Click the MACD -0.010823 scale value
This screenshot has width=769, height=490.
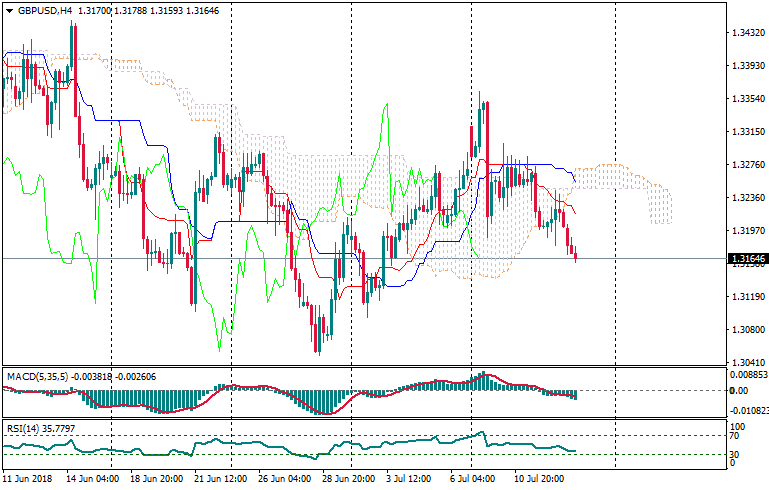pyautogui.click(x=748, y=411)
